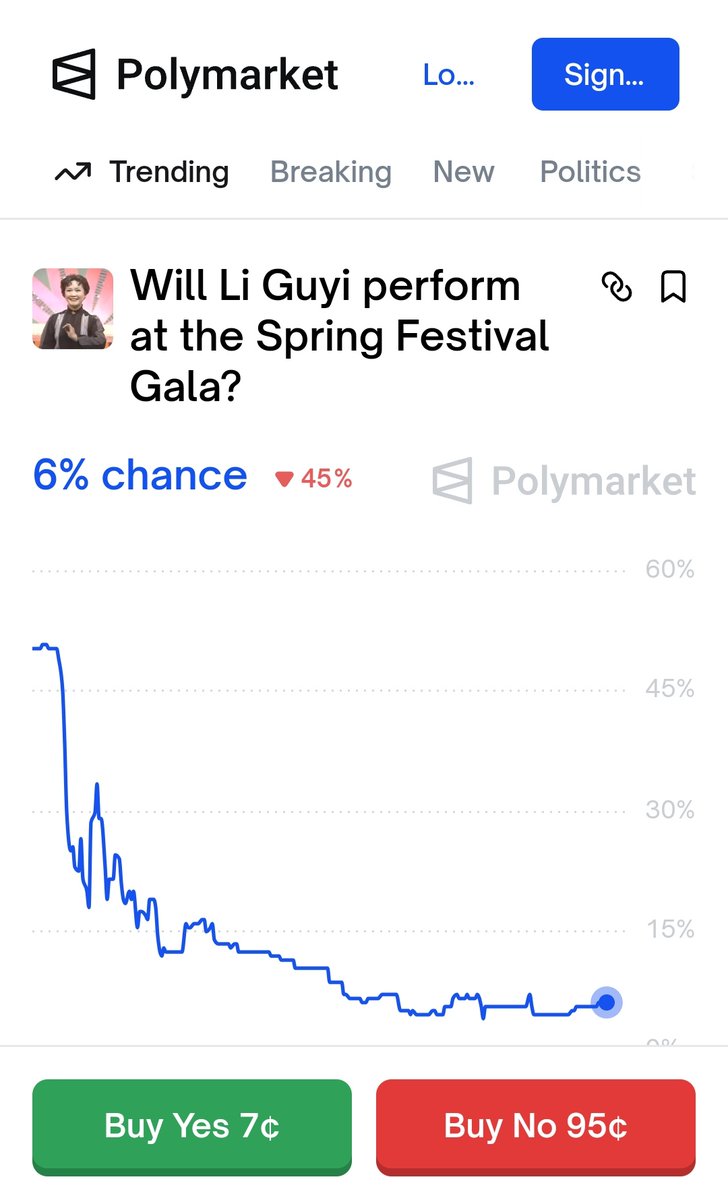Open the Li Guyi Spring Festival Gala market title

[340, 336]
